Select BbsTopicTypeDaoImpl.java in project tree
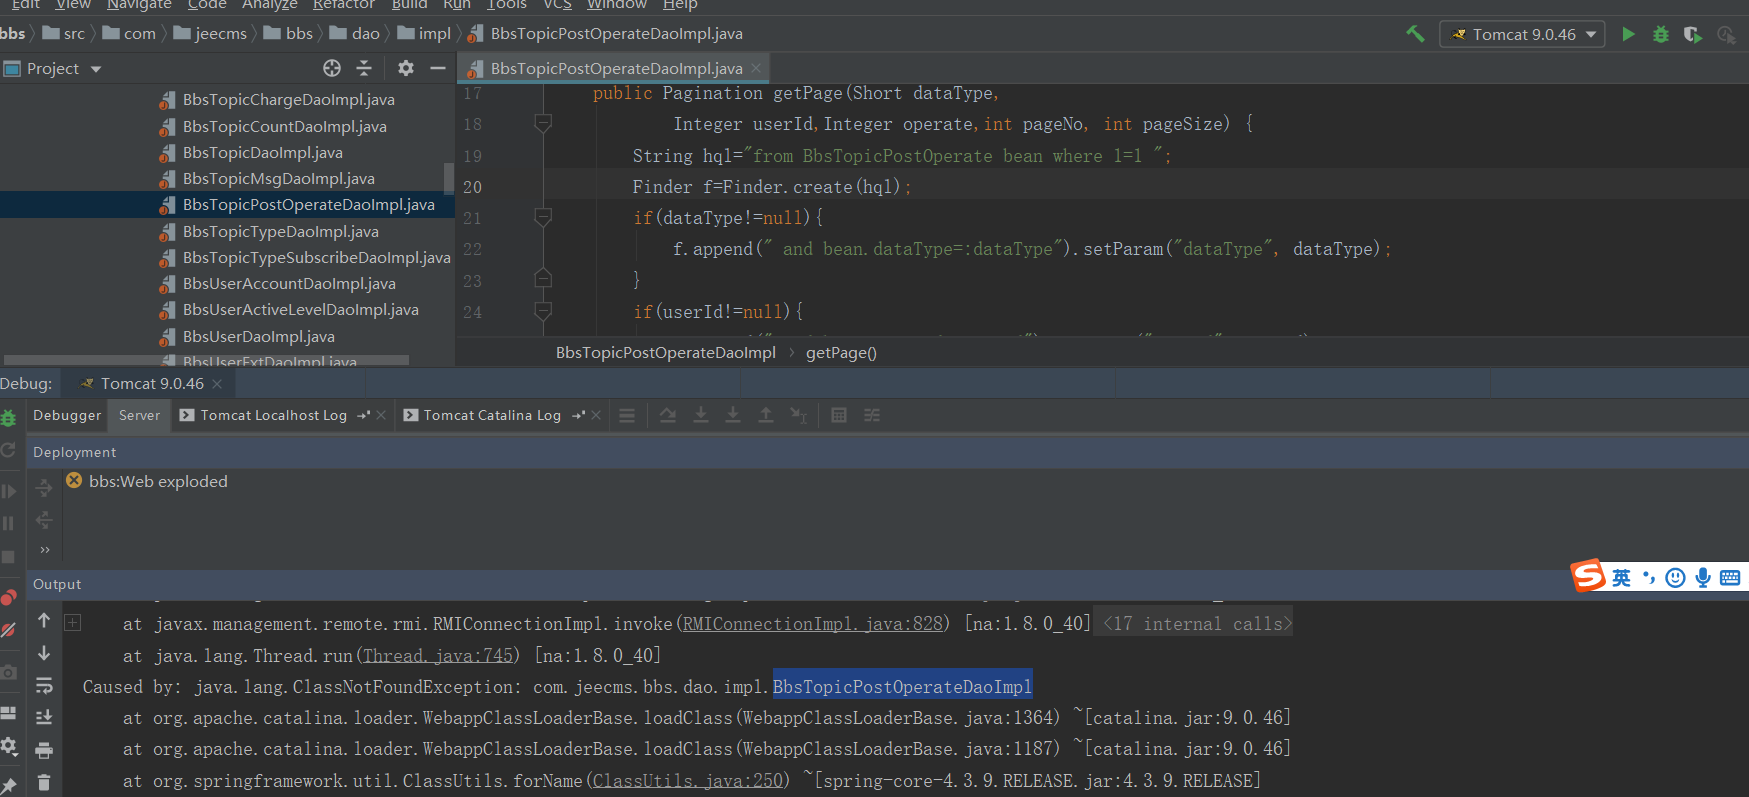Viewport: 1749px width, 797px height. (x=280, y=231)
